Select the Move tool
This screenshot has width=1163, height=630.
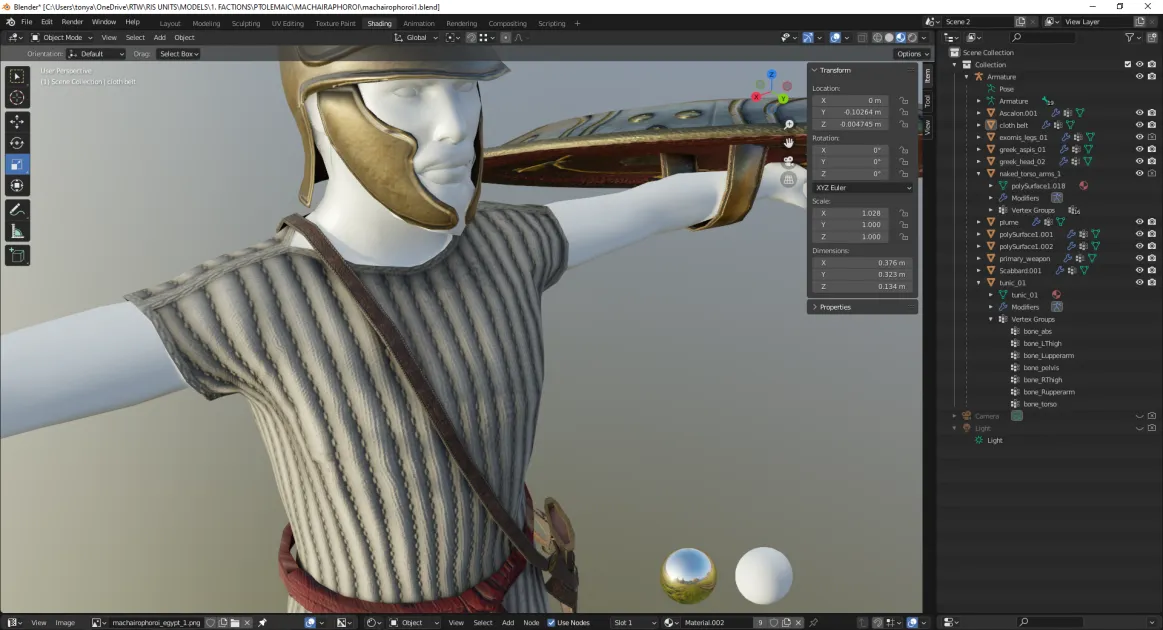17,122
